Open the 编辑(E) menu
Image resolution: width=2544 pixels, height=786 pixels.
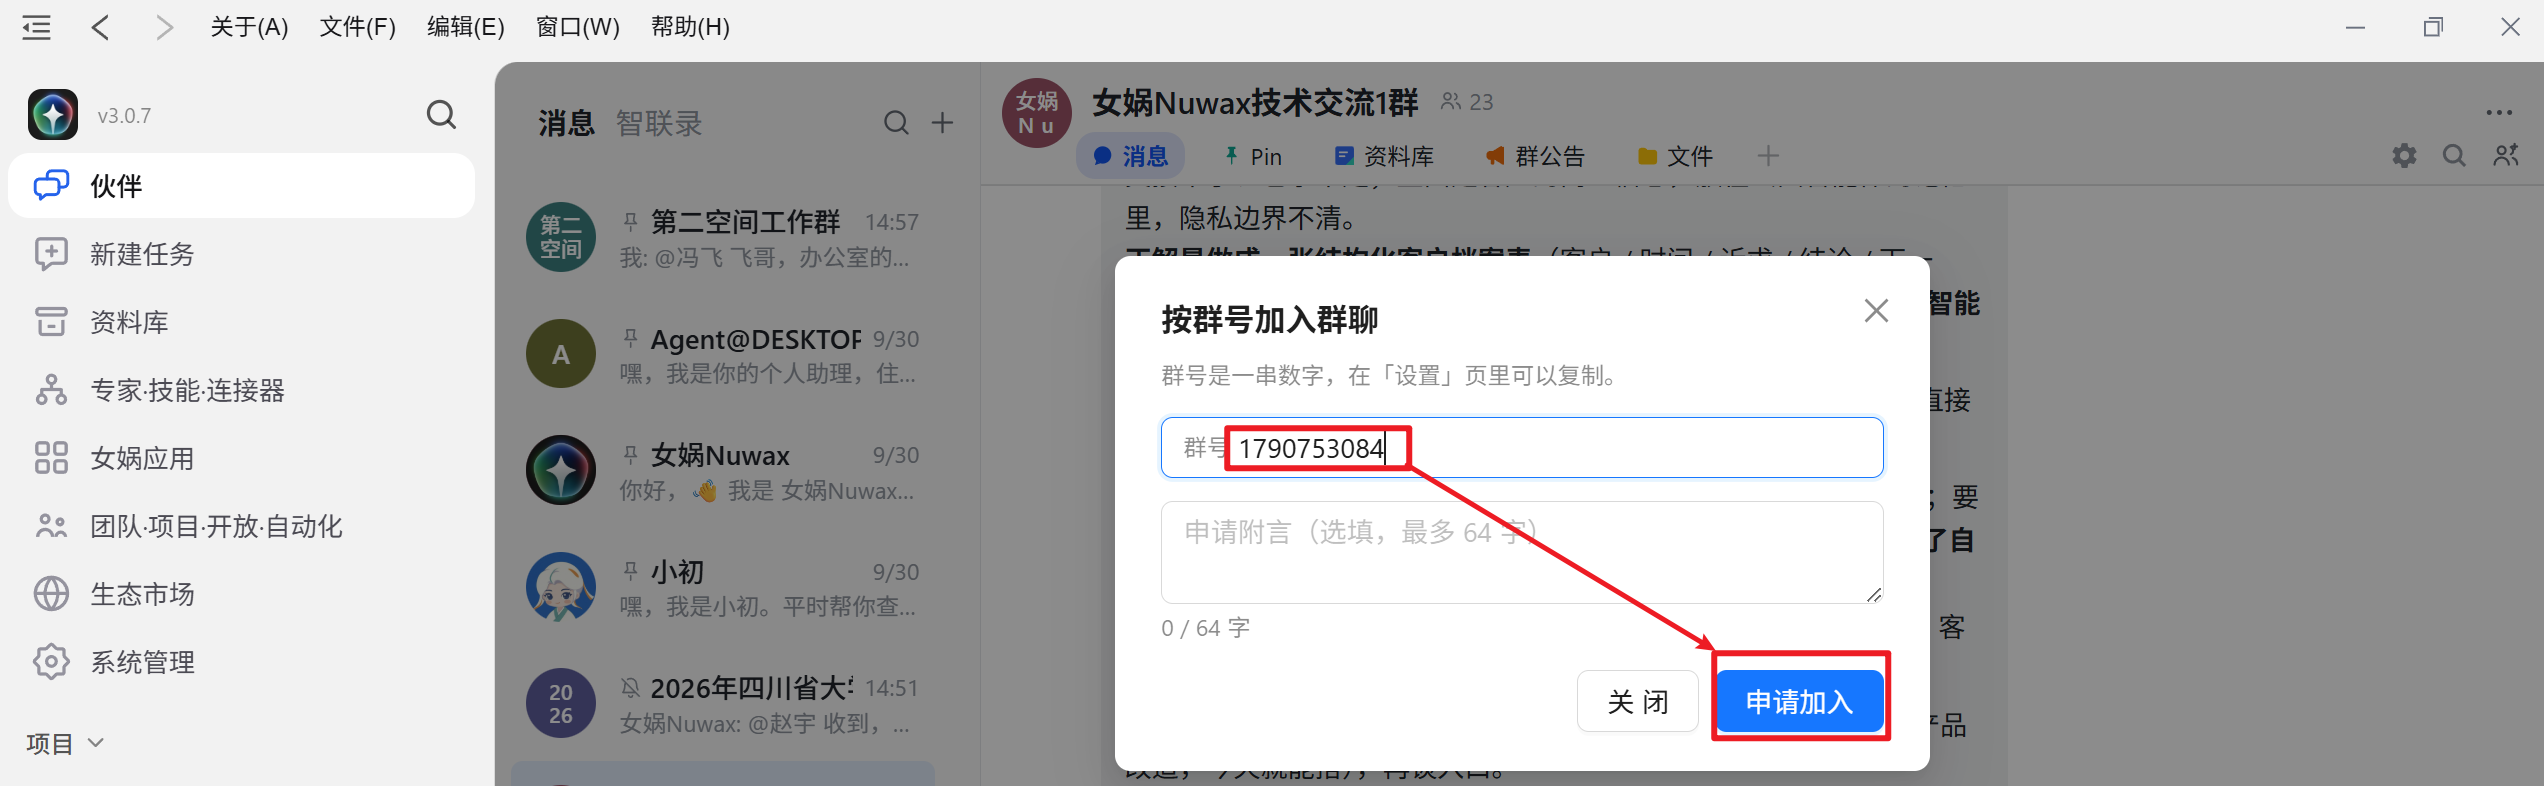tap(465, 27)
